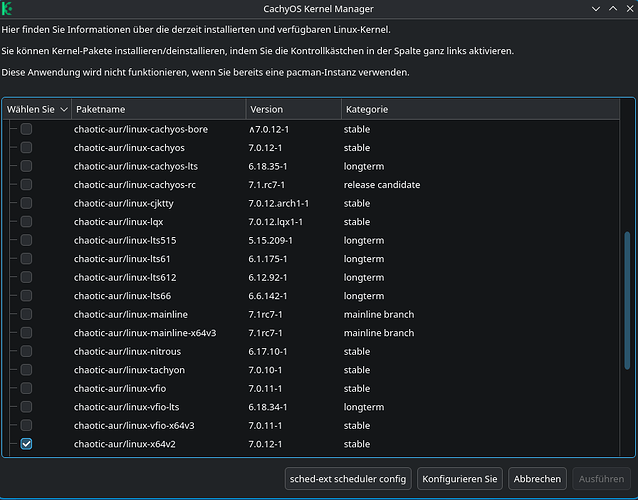Click version 6.1.175-1 cell
The width and height of the screenshot is (638, 500).
tap(268, 259)
